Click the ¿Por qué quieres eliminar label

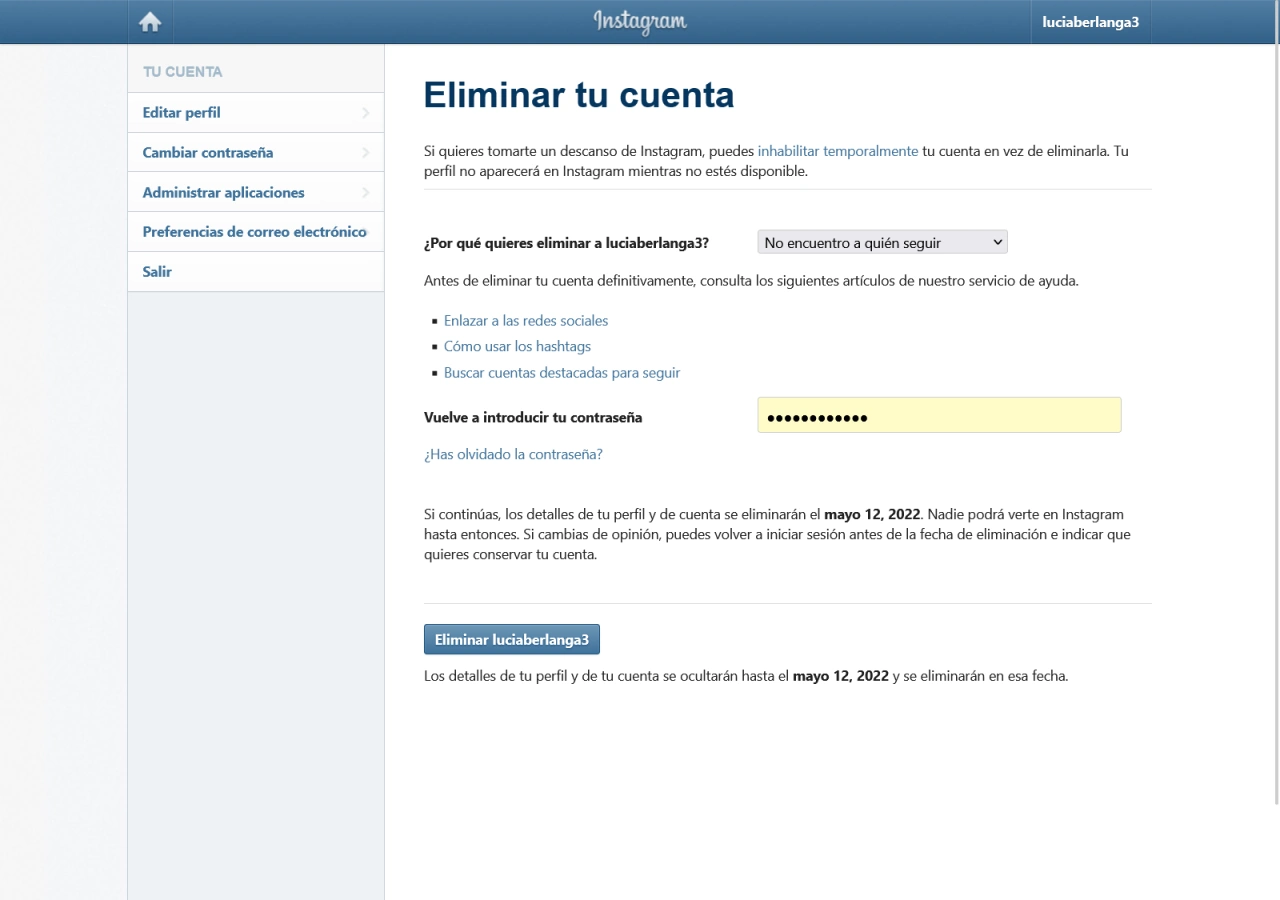tap(567, 243)
